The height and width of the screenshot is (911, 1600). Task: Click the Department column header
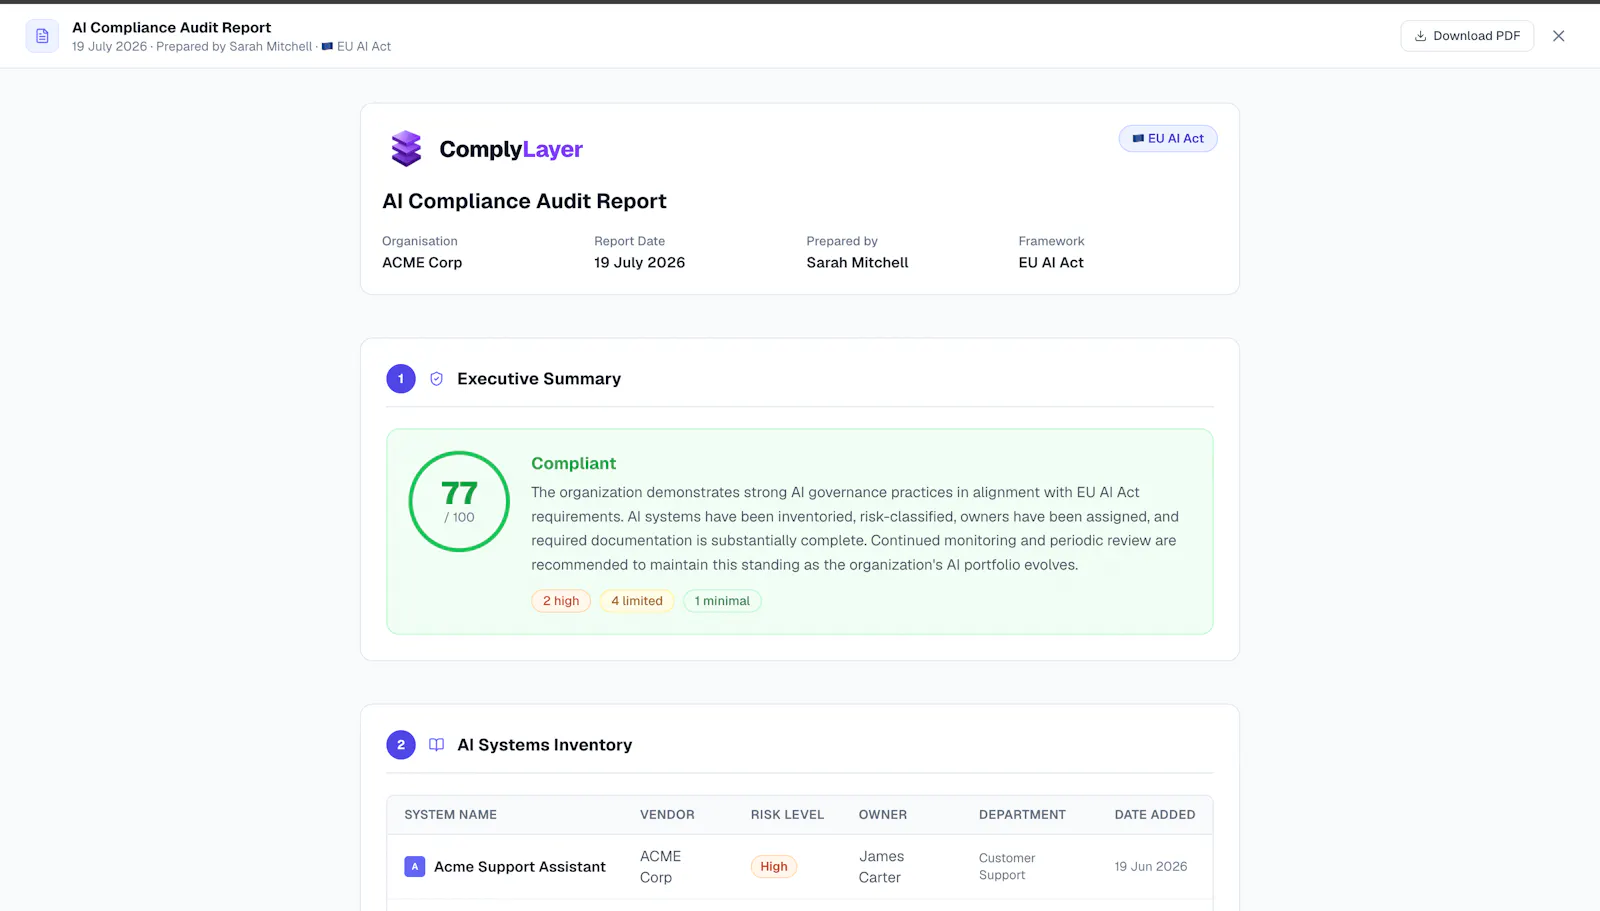tap(1022, 815)
